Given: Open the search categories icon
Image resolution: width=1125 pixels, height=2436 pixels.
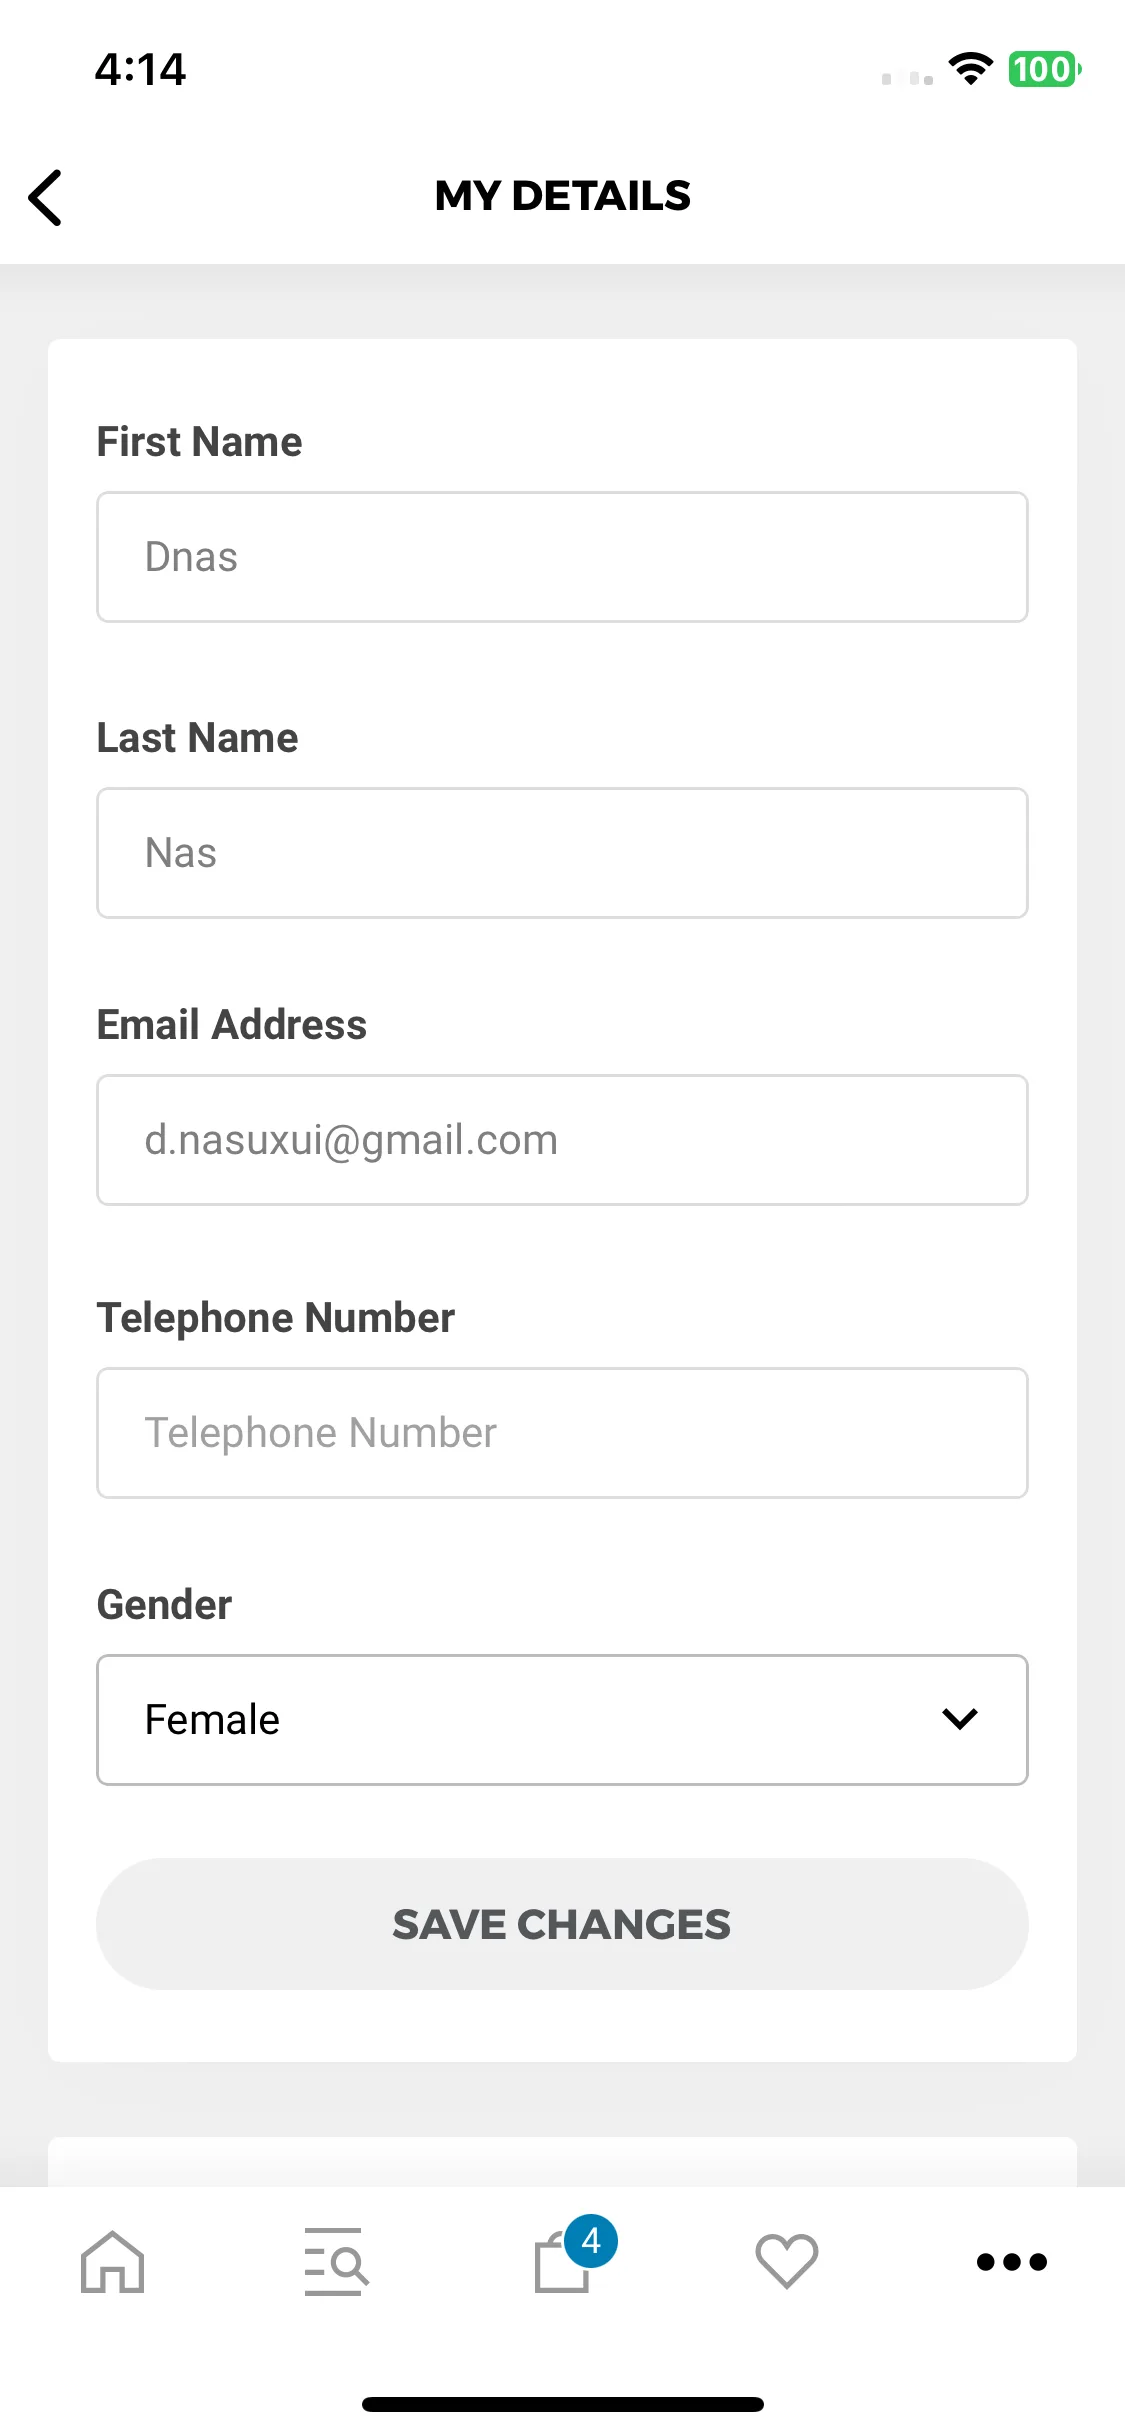Looking at the screenshot, I should pyautogui.click(x=336, y=2261).
